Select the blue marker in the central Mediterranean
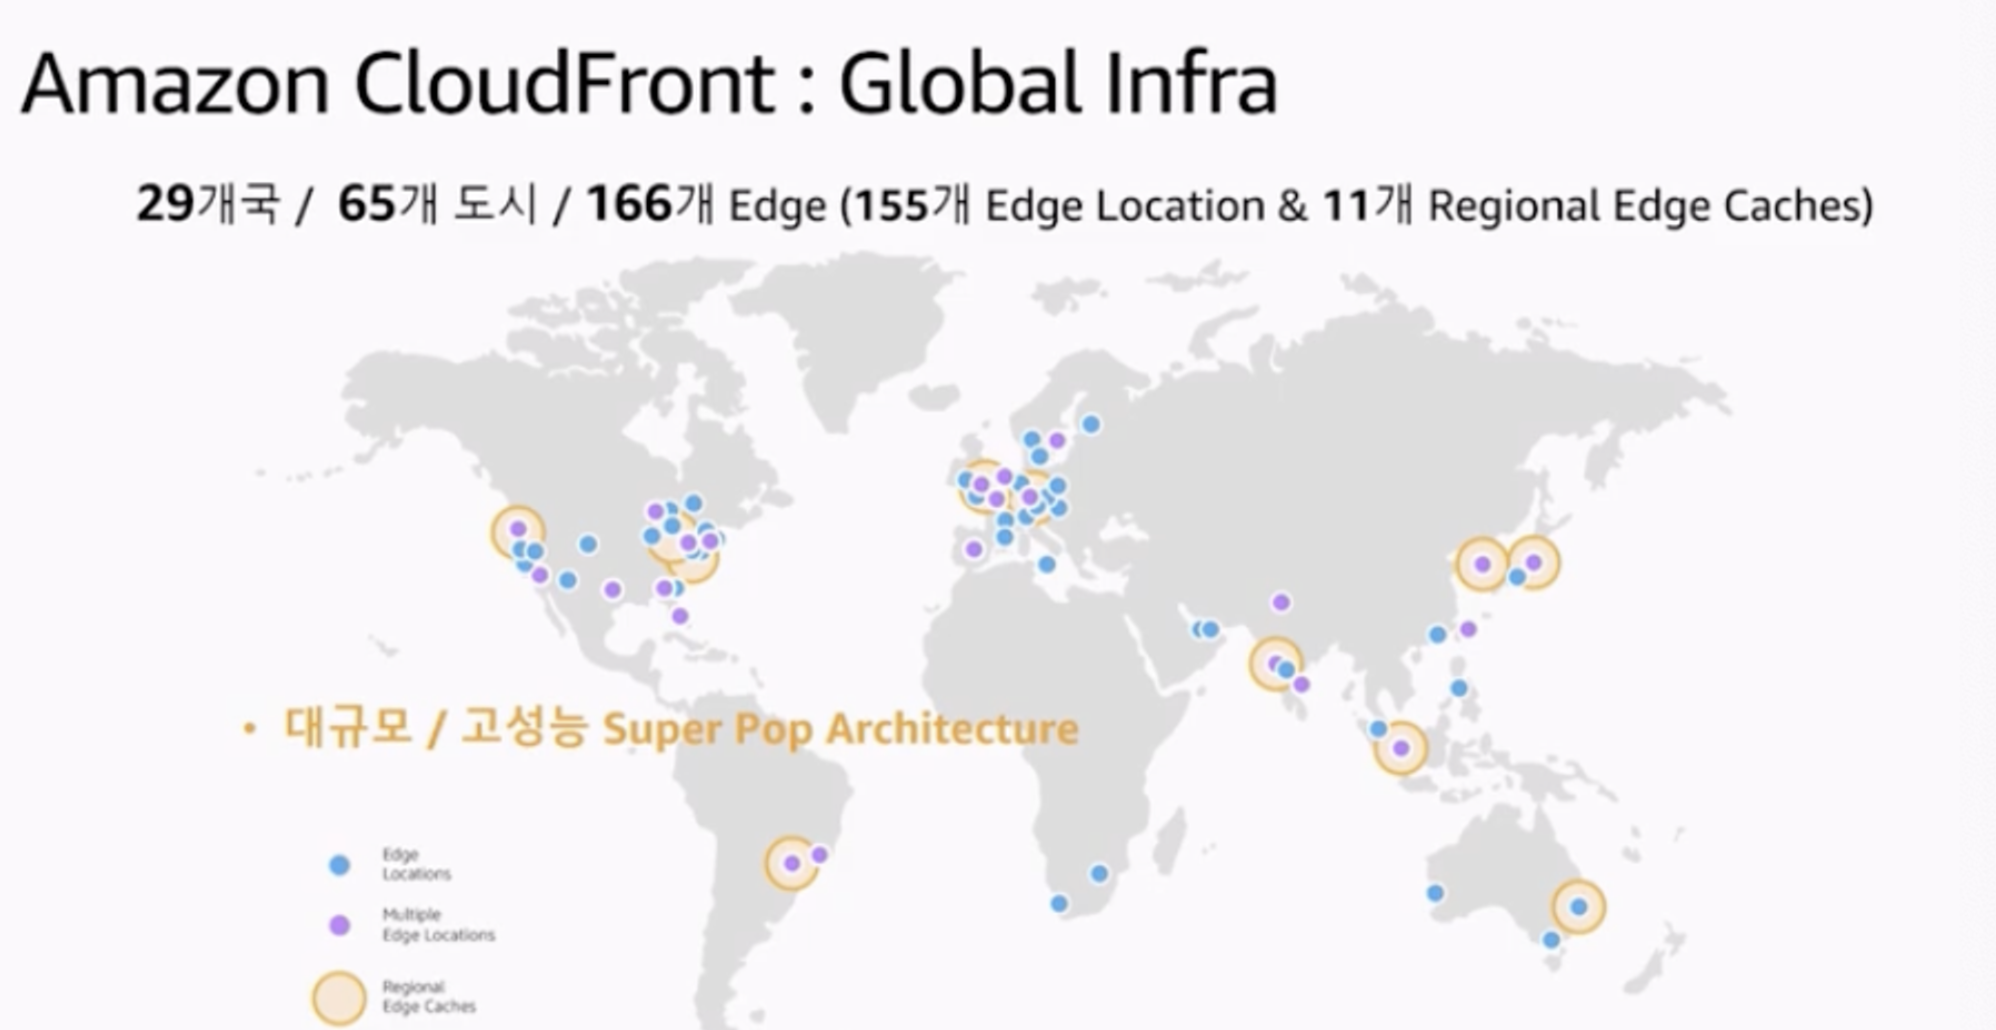The height and width of the screenshot is (1030, 1996). coord(1047,564)
